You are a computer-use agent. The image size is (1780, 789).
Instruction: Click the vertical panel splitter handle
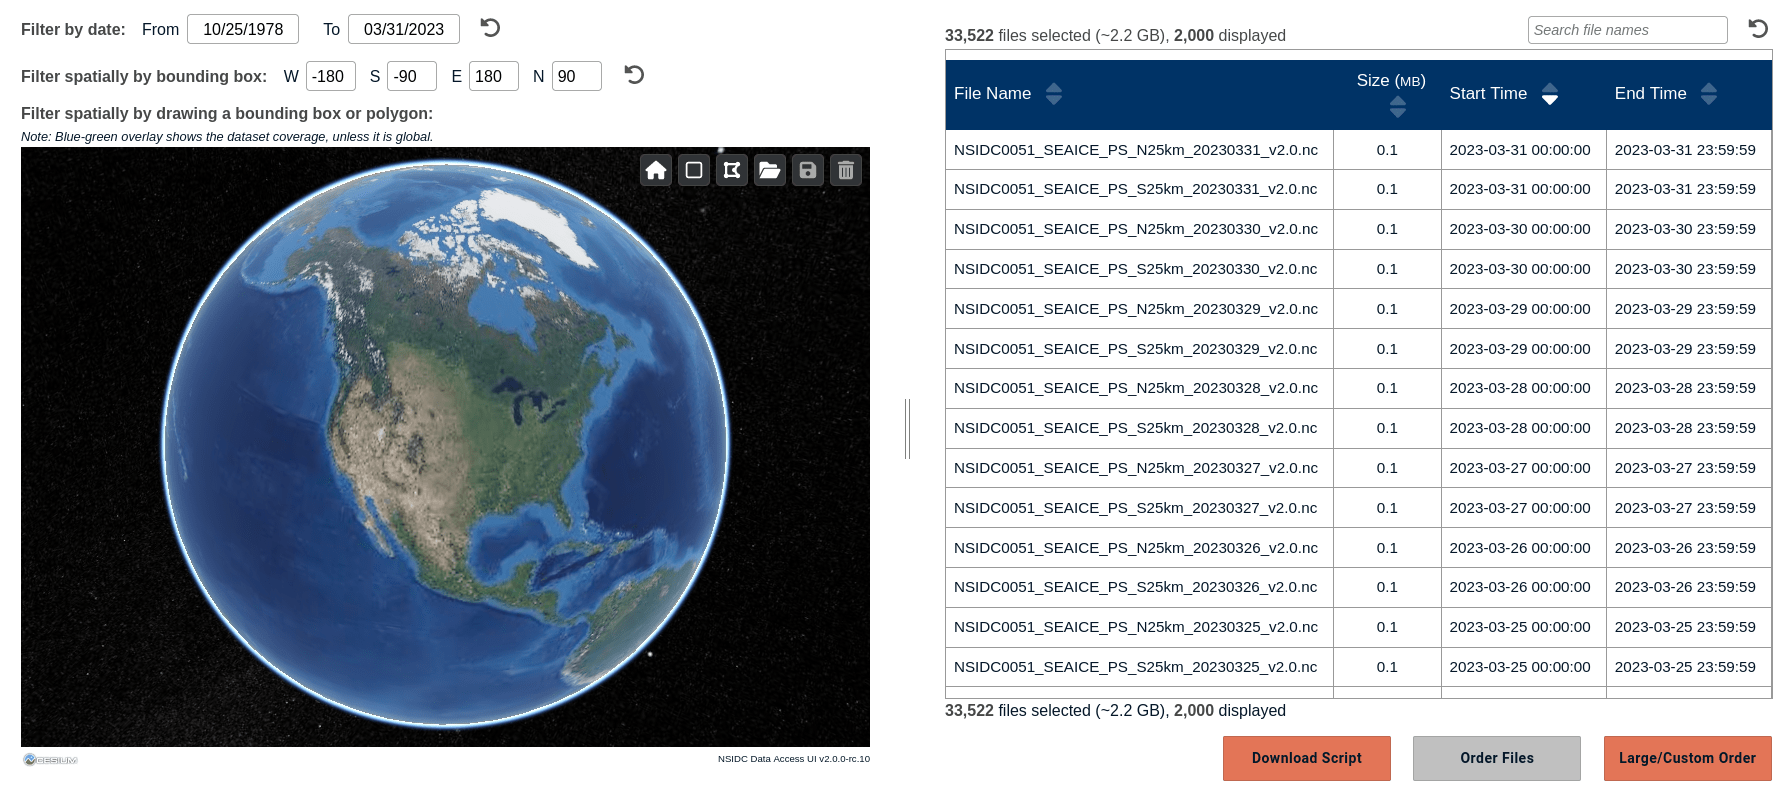pyautogui.click(x=907, y=429)
